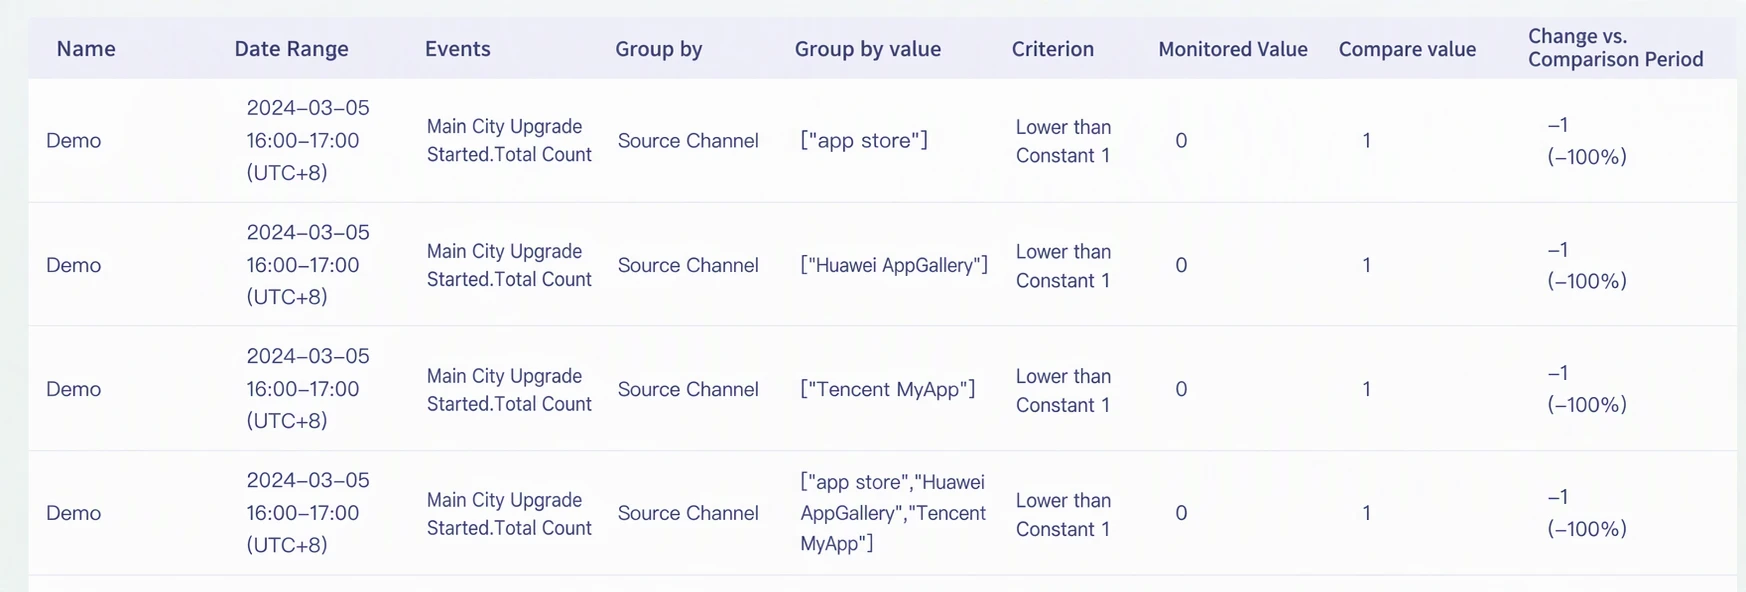Screen dimensions: 1746x592
Task: Click the combined three-channel group value cell
Action: coord(893,513)
